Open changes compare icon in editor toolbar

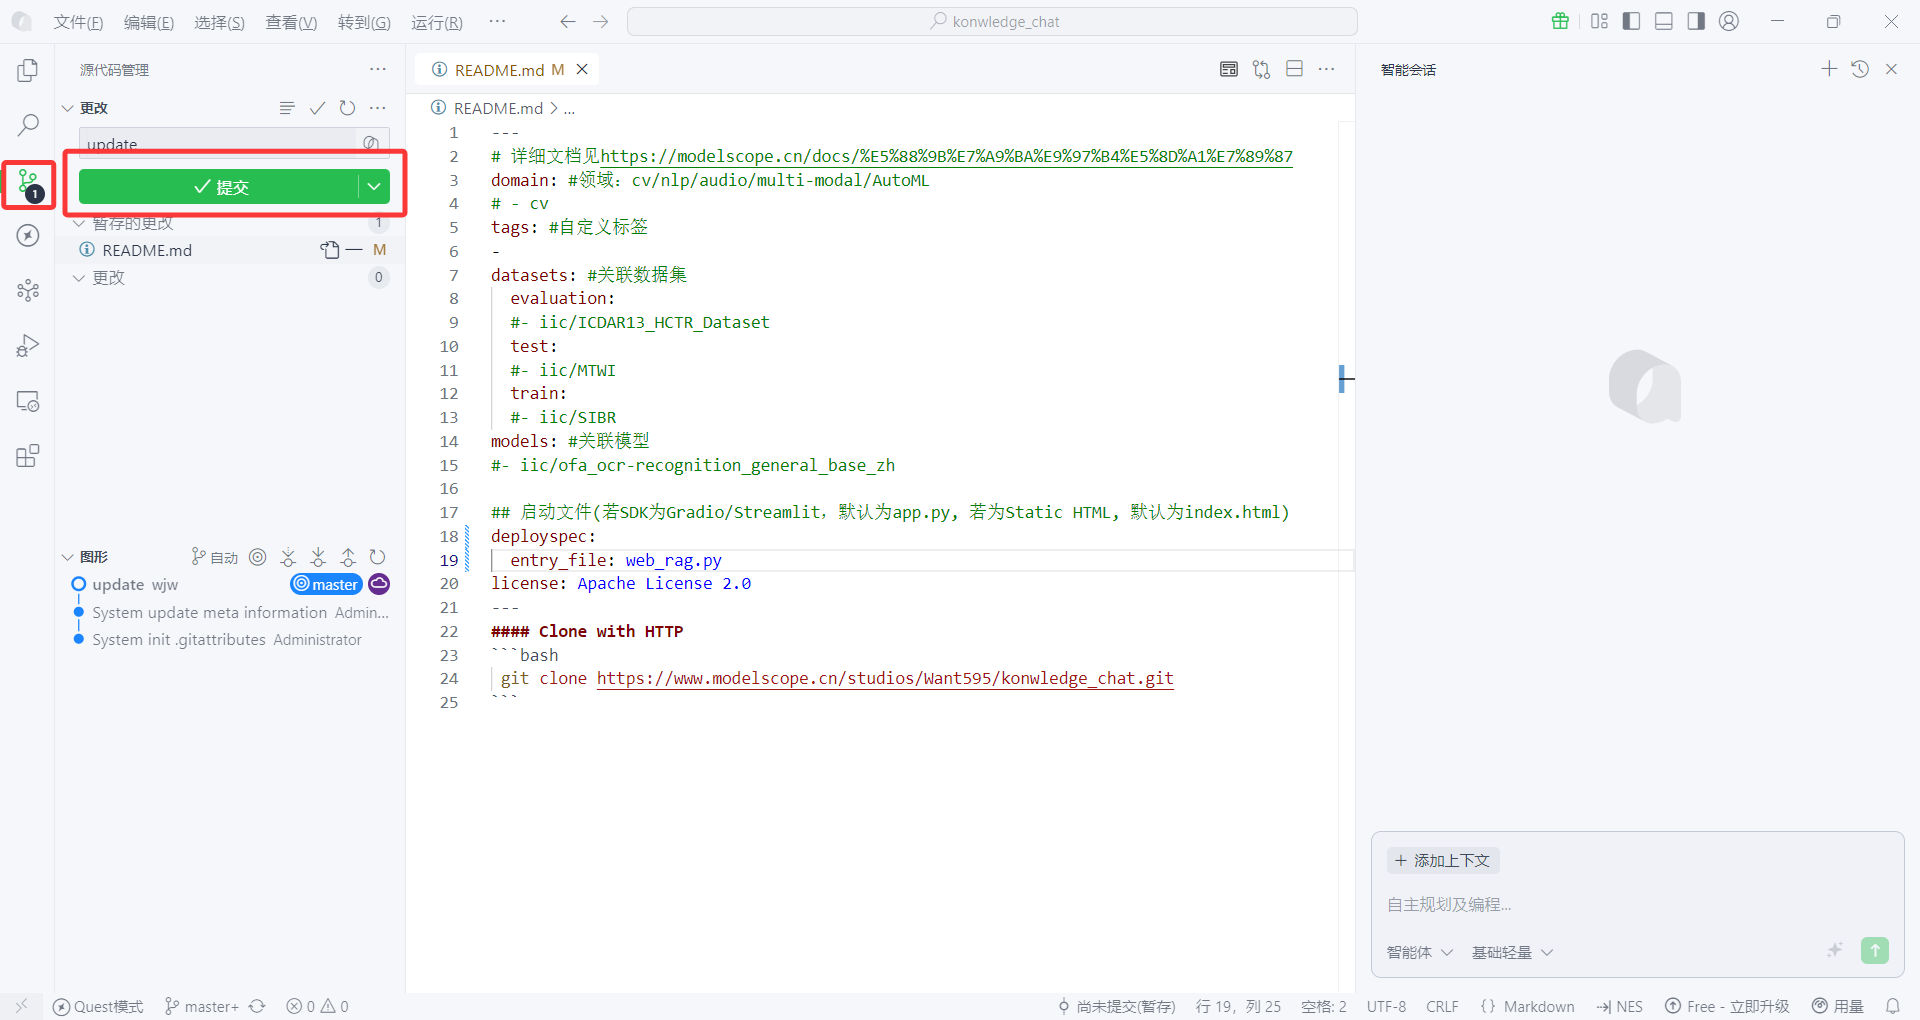click(x=1262, y=69)
